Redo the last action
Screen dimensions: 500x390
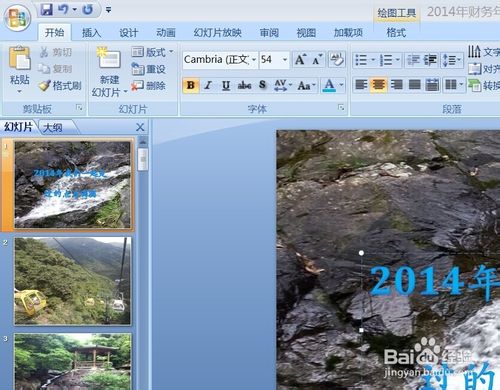(x=88, y=10)
